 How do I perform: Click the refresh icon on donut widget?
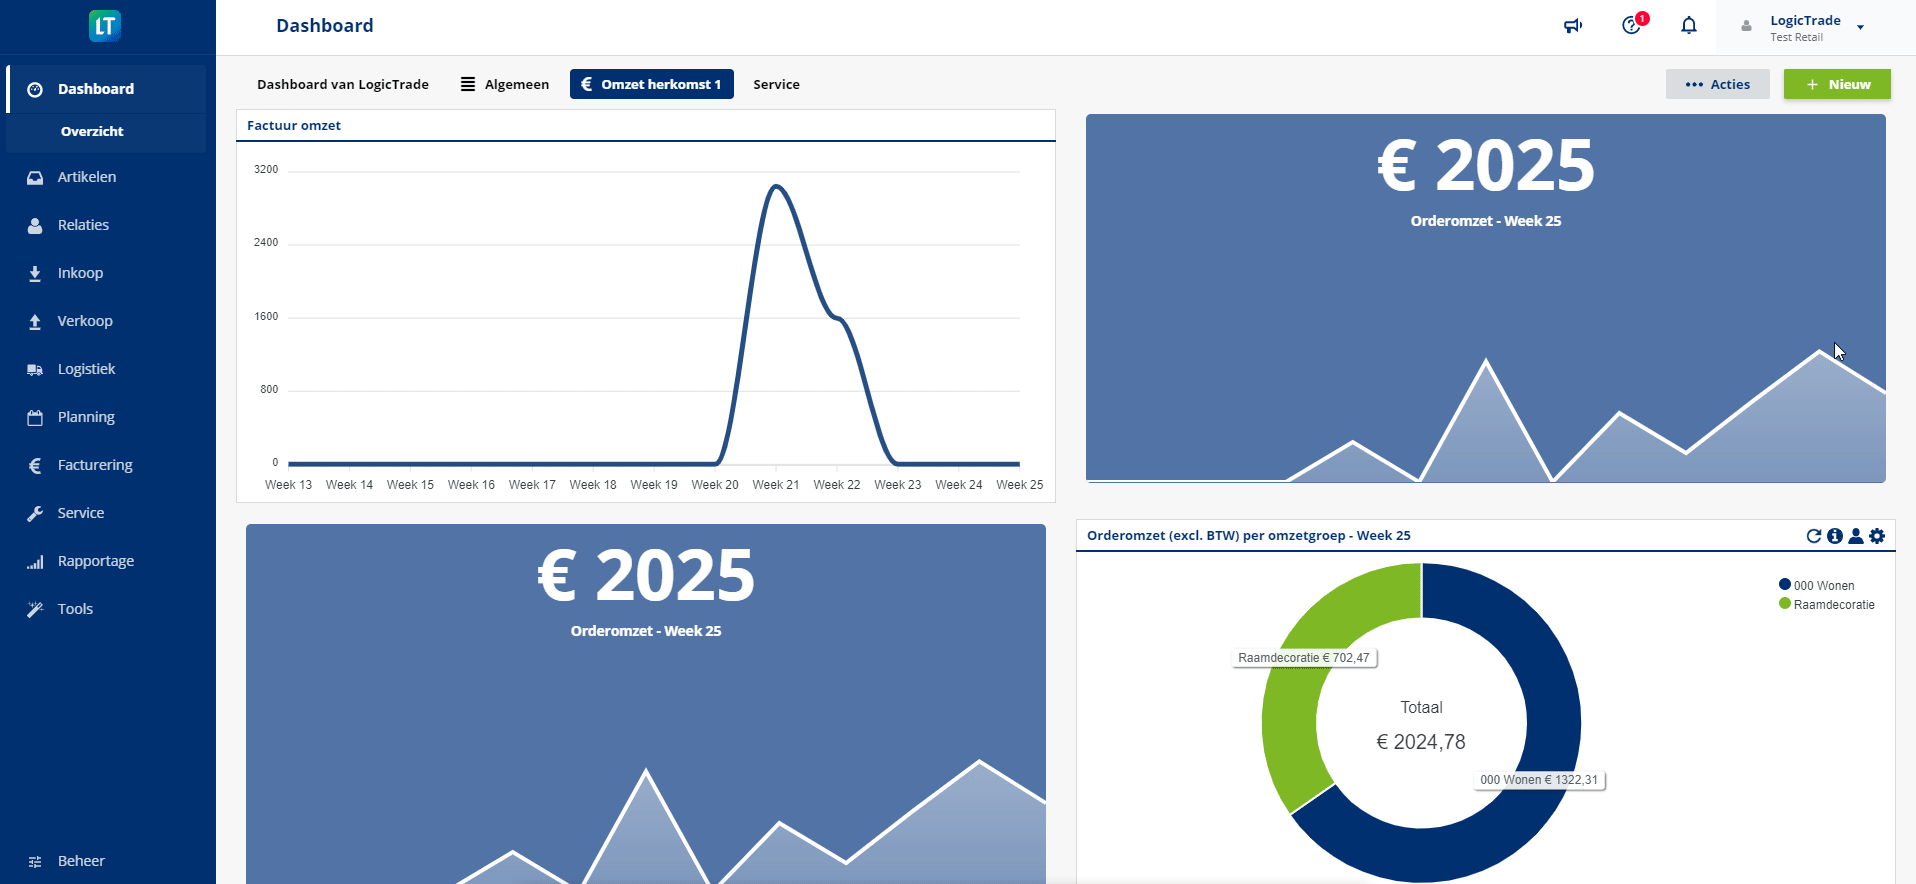[1813, 536]
